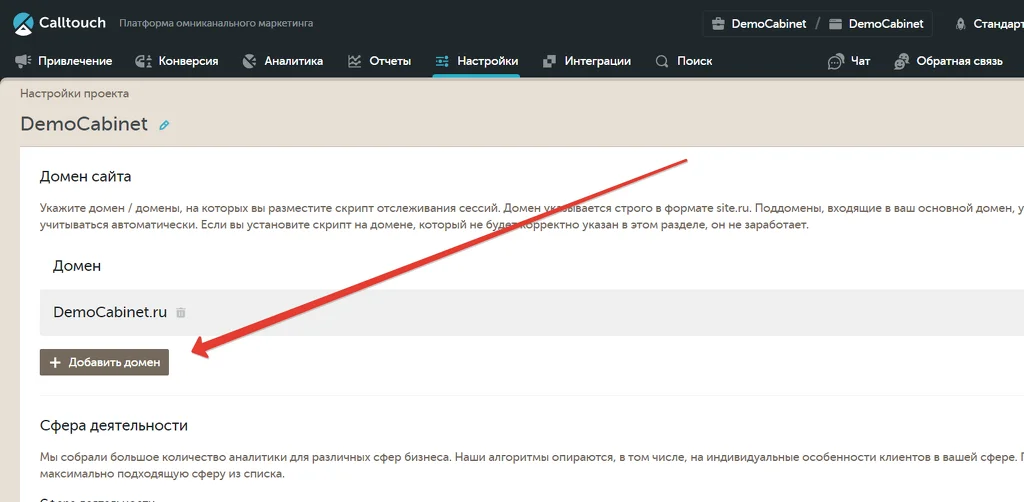Click the Интеграции squares icon
Viewport: 1024px width, 502px height.
pyautogui.click(x=549, y=61)
